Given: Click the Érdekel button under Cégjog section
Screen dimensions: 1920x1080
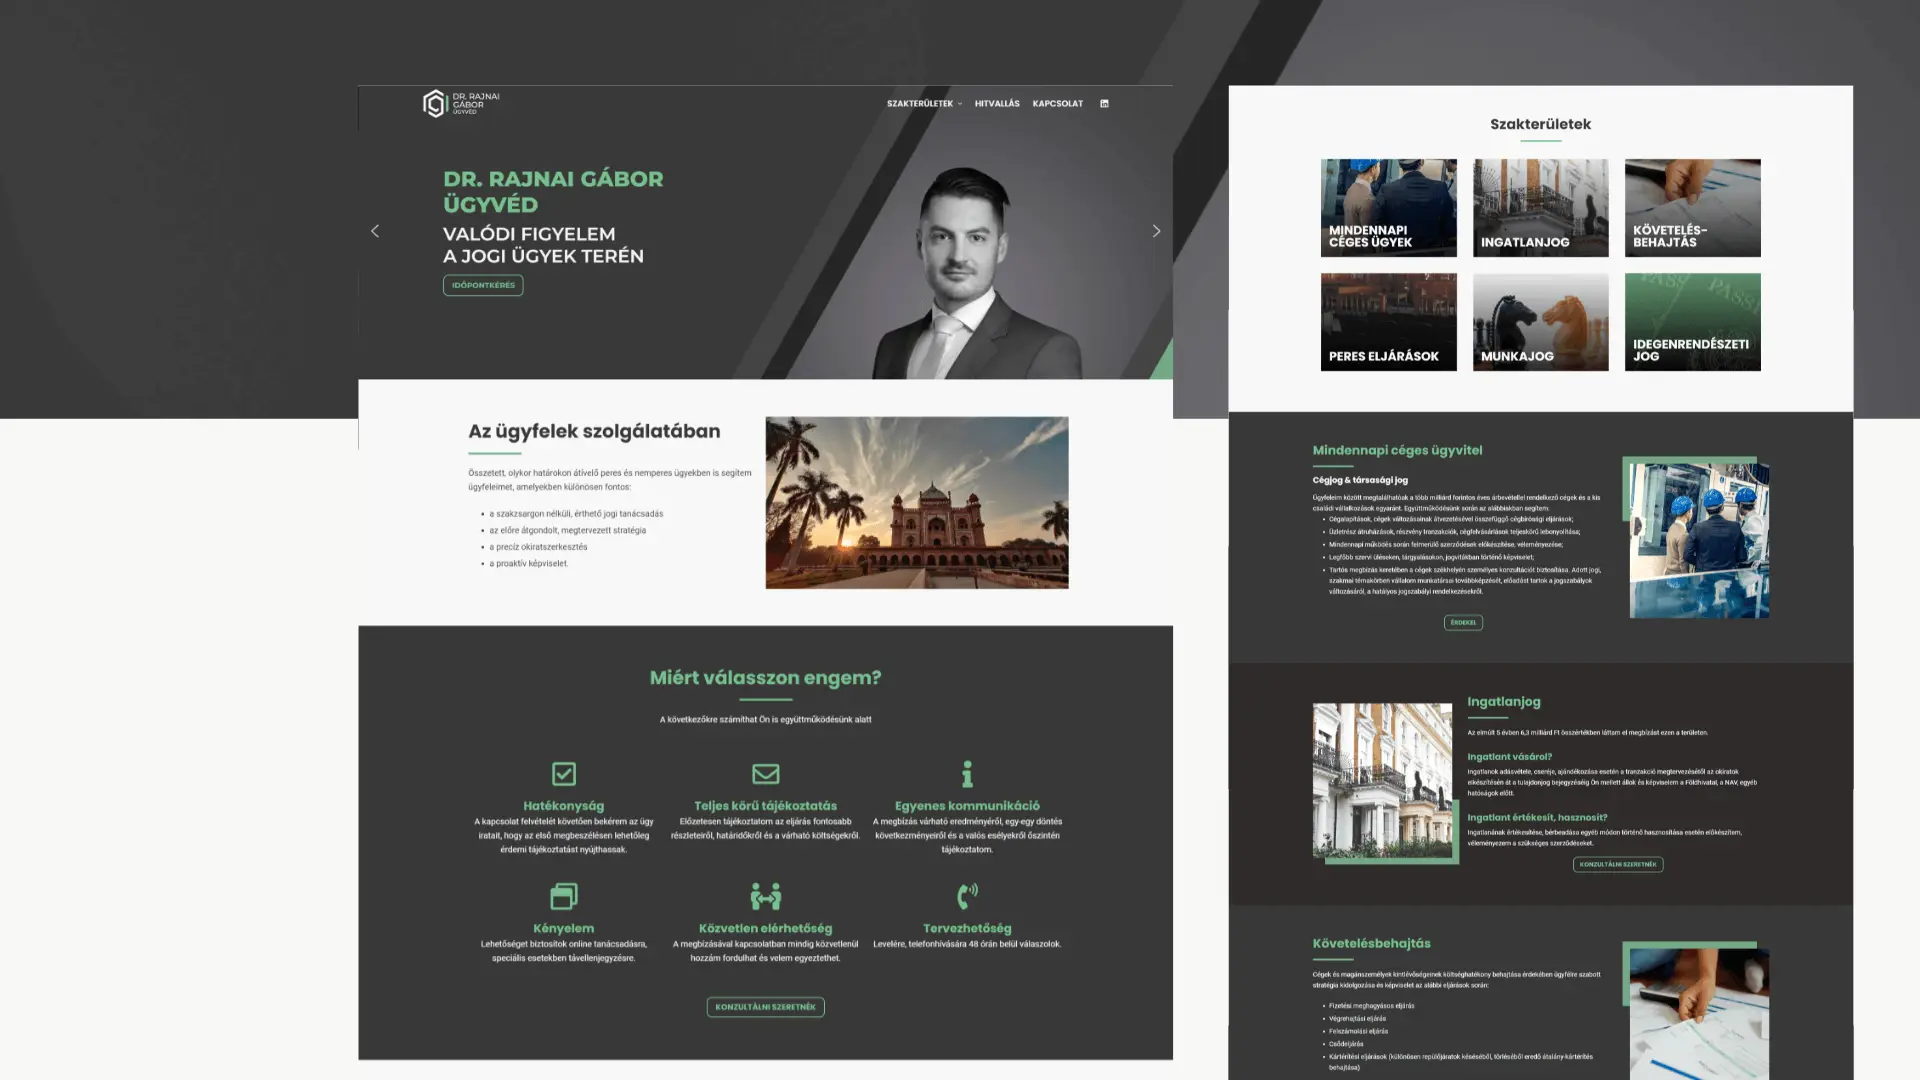Looking at the screenshot, I should point(1463,622).
